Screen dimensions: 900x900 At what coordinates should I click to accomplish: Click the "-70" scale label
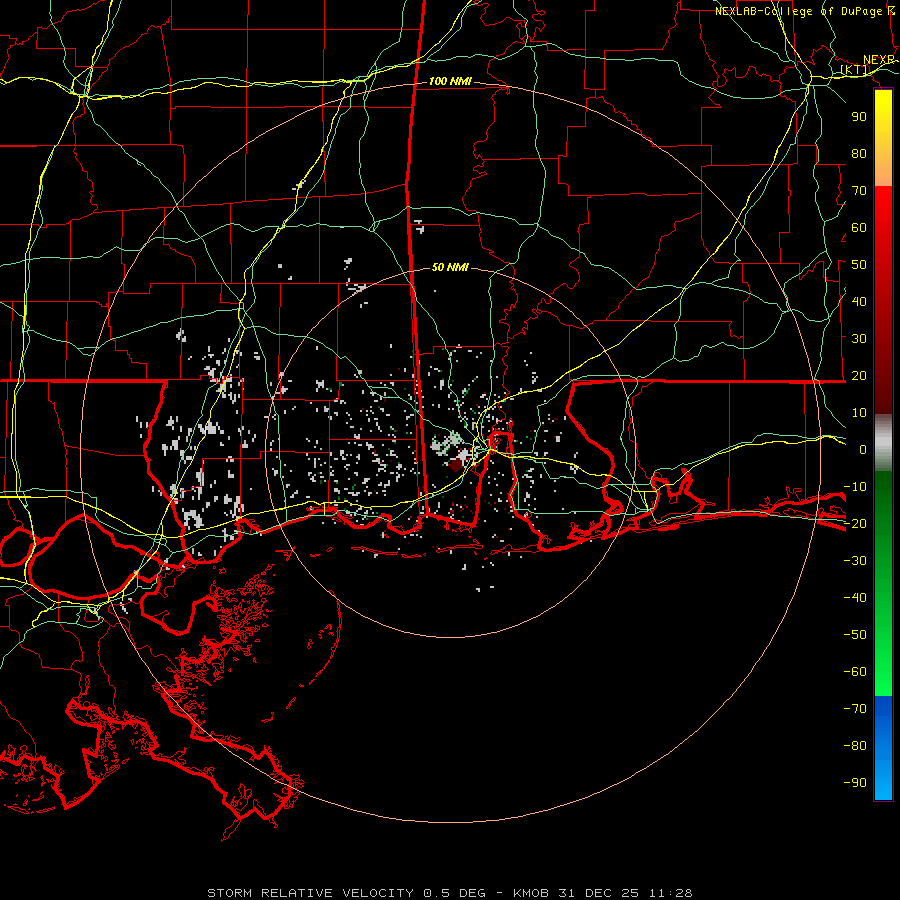855,709
